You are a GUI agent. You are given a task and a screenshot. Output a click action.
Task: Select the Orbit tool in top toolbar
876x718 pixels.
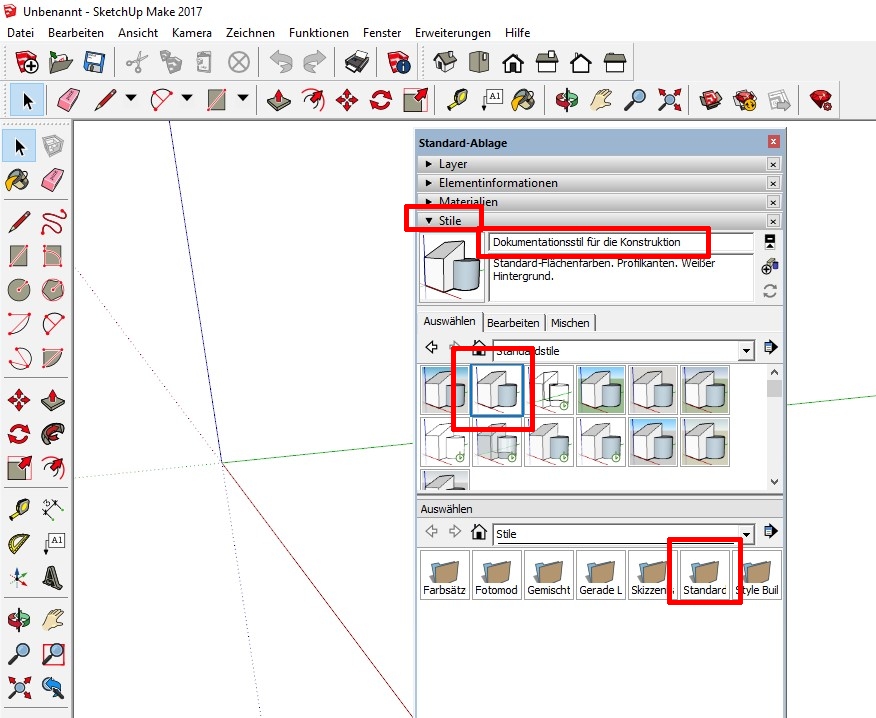pos(567,99)
